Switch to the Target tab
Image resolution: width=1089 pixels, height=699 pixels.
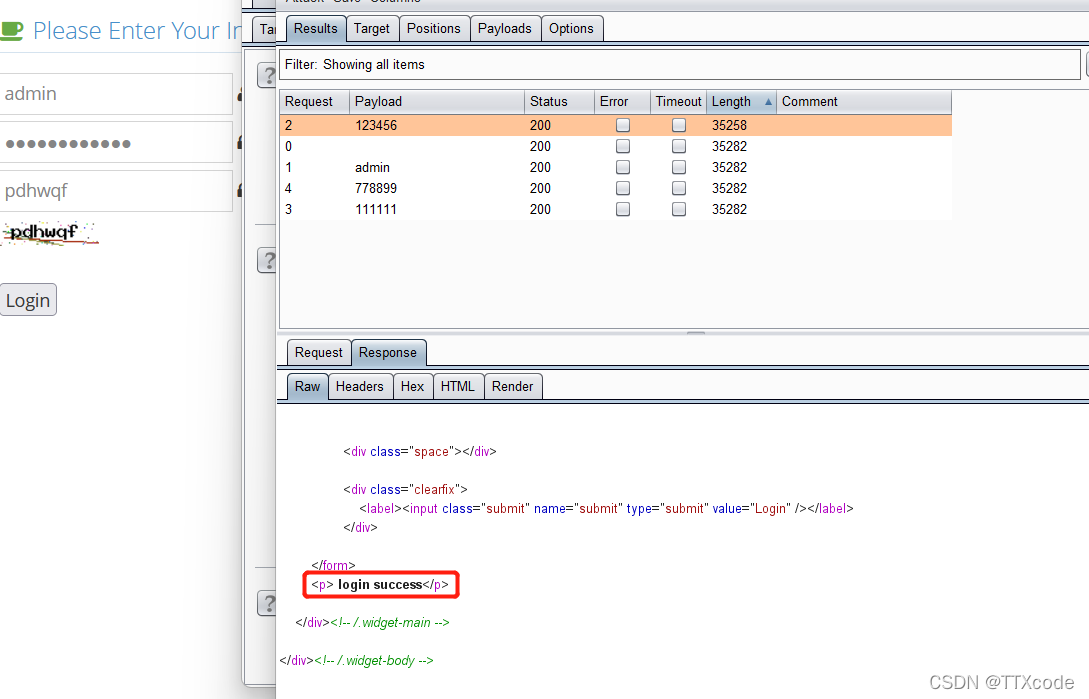point(372,28)
